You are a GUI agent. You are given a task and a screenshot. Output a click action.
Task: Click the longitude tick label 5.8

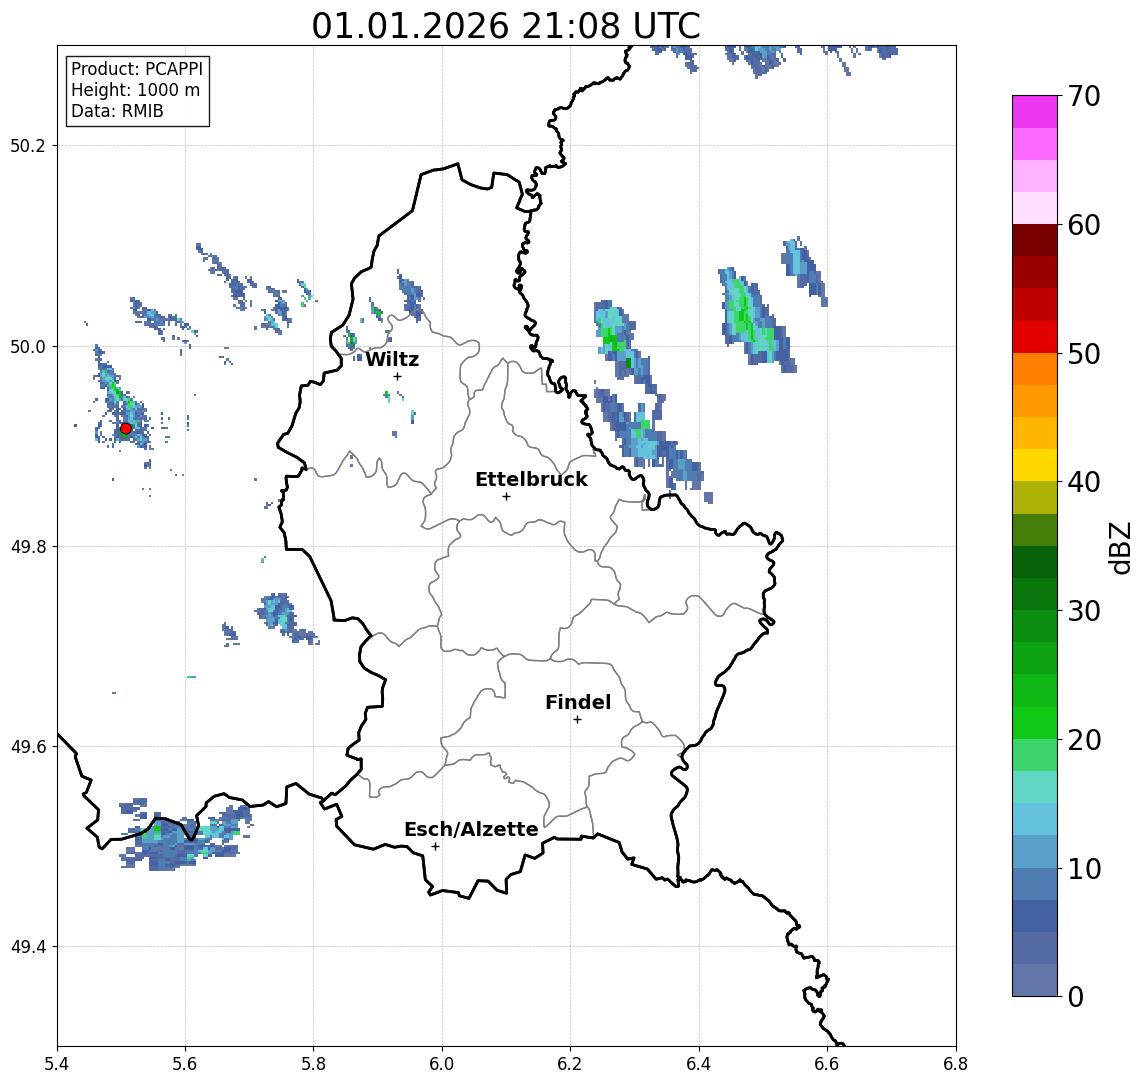tap(314, 1064)
